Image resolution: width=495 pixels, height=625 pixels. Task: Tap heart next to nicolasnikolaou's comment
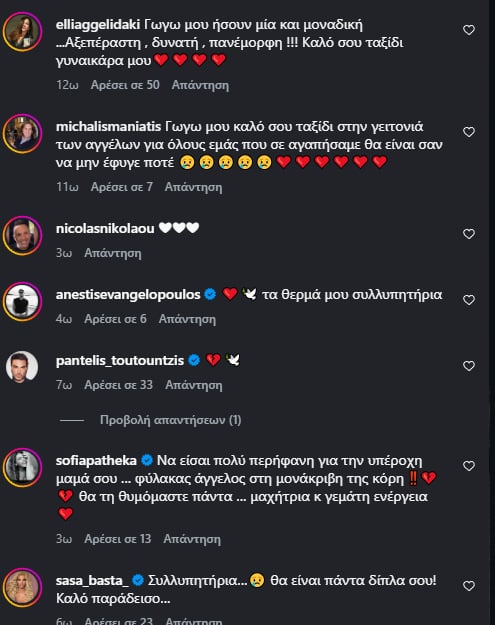point(469,234)
